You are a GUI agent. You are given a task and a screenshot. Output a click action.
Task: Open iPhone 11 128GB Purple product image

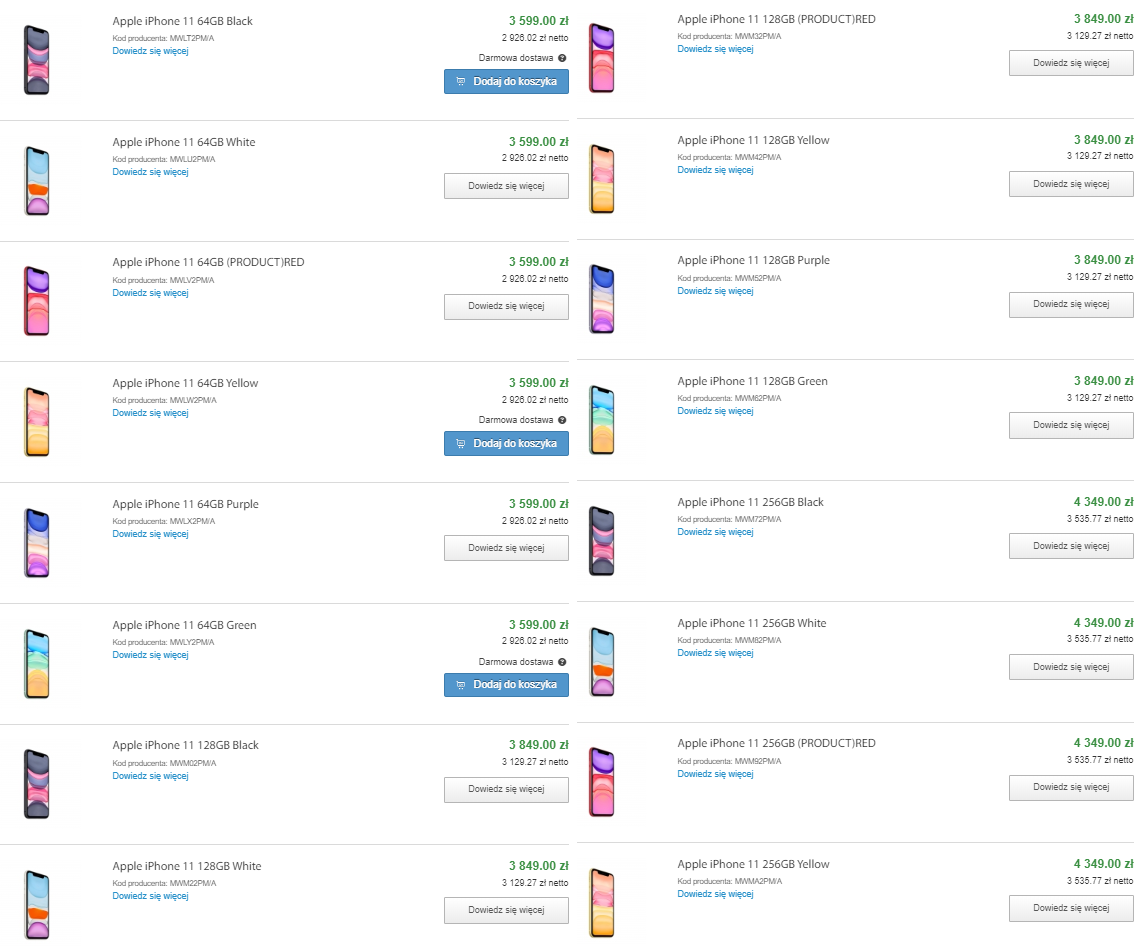(602, 299)
